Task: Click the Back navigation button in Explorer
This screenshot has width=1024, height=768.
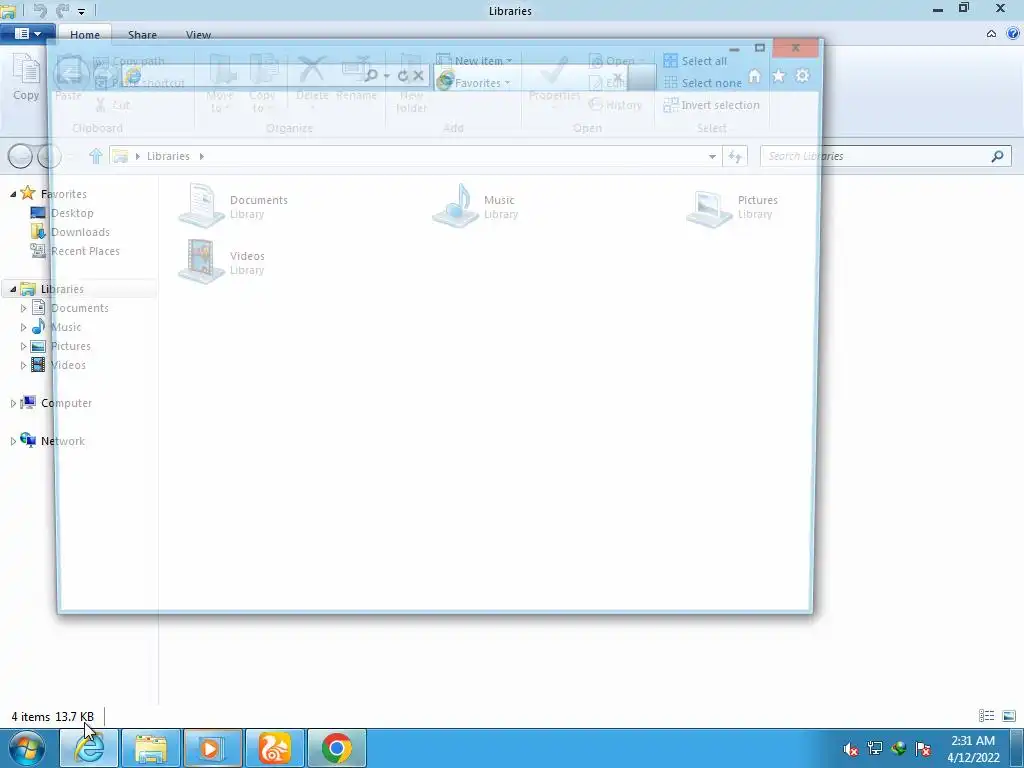Action: coord(20,156)
